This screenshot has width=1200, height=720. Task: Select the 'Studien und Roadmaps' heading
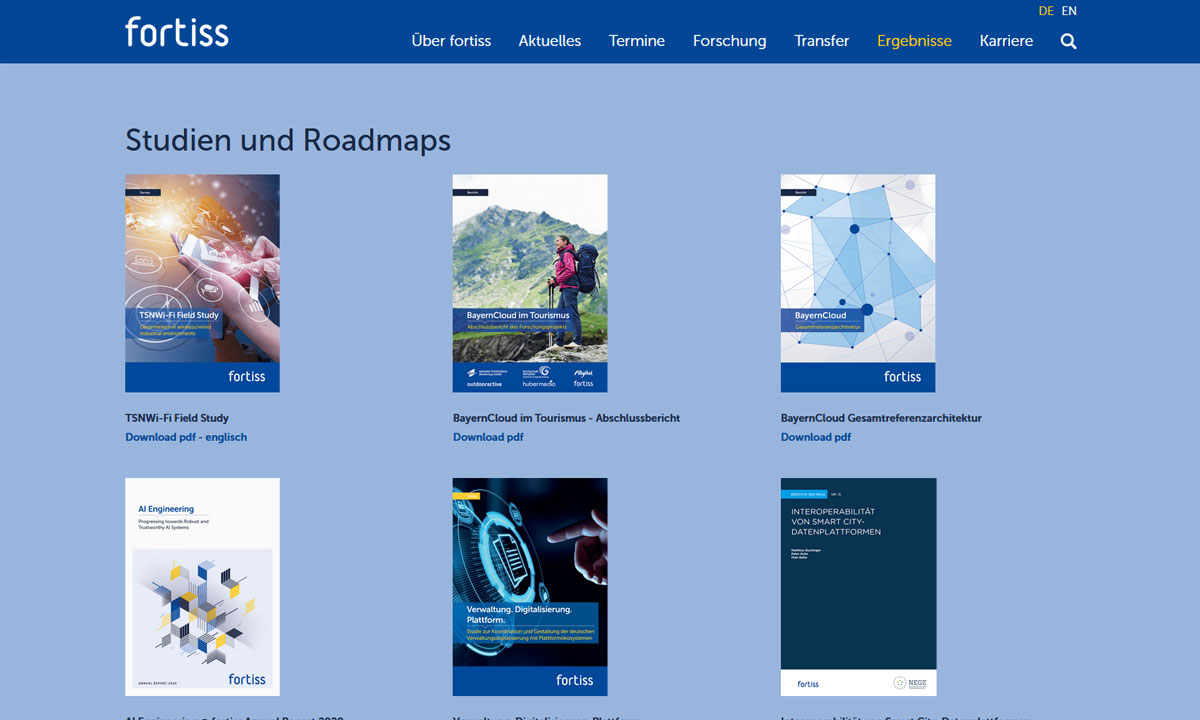tap(288, 140)
